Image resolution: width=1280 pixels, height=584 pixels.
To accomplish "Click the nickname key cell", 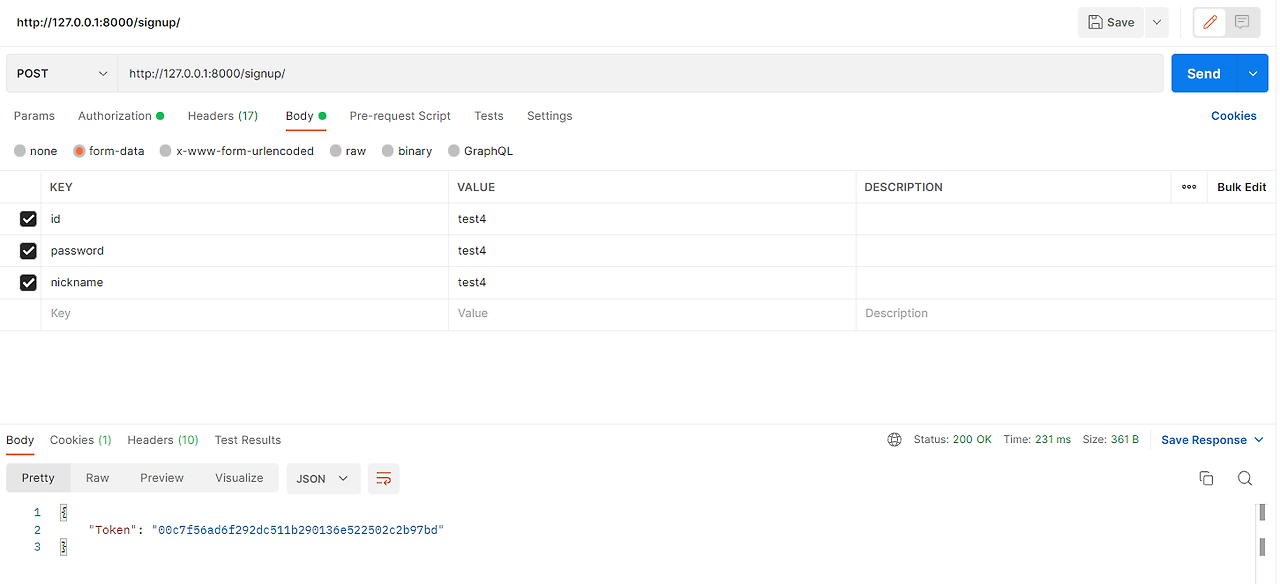I will 245,283.
